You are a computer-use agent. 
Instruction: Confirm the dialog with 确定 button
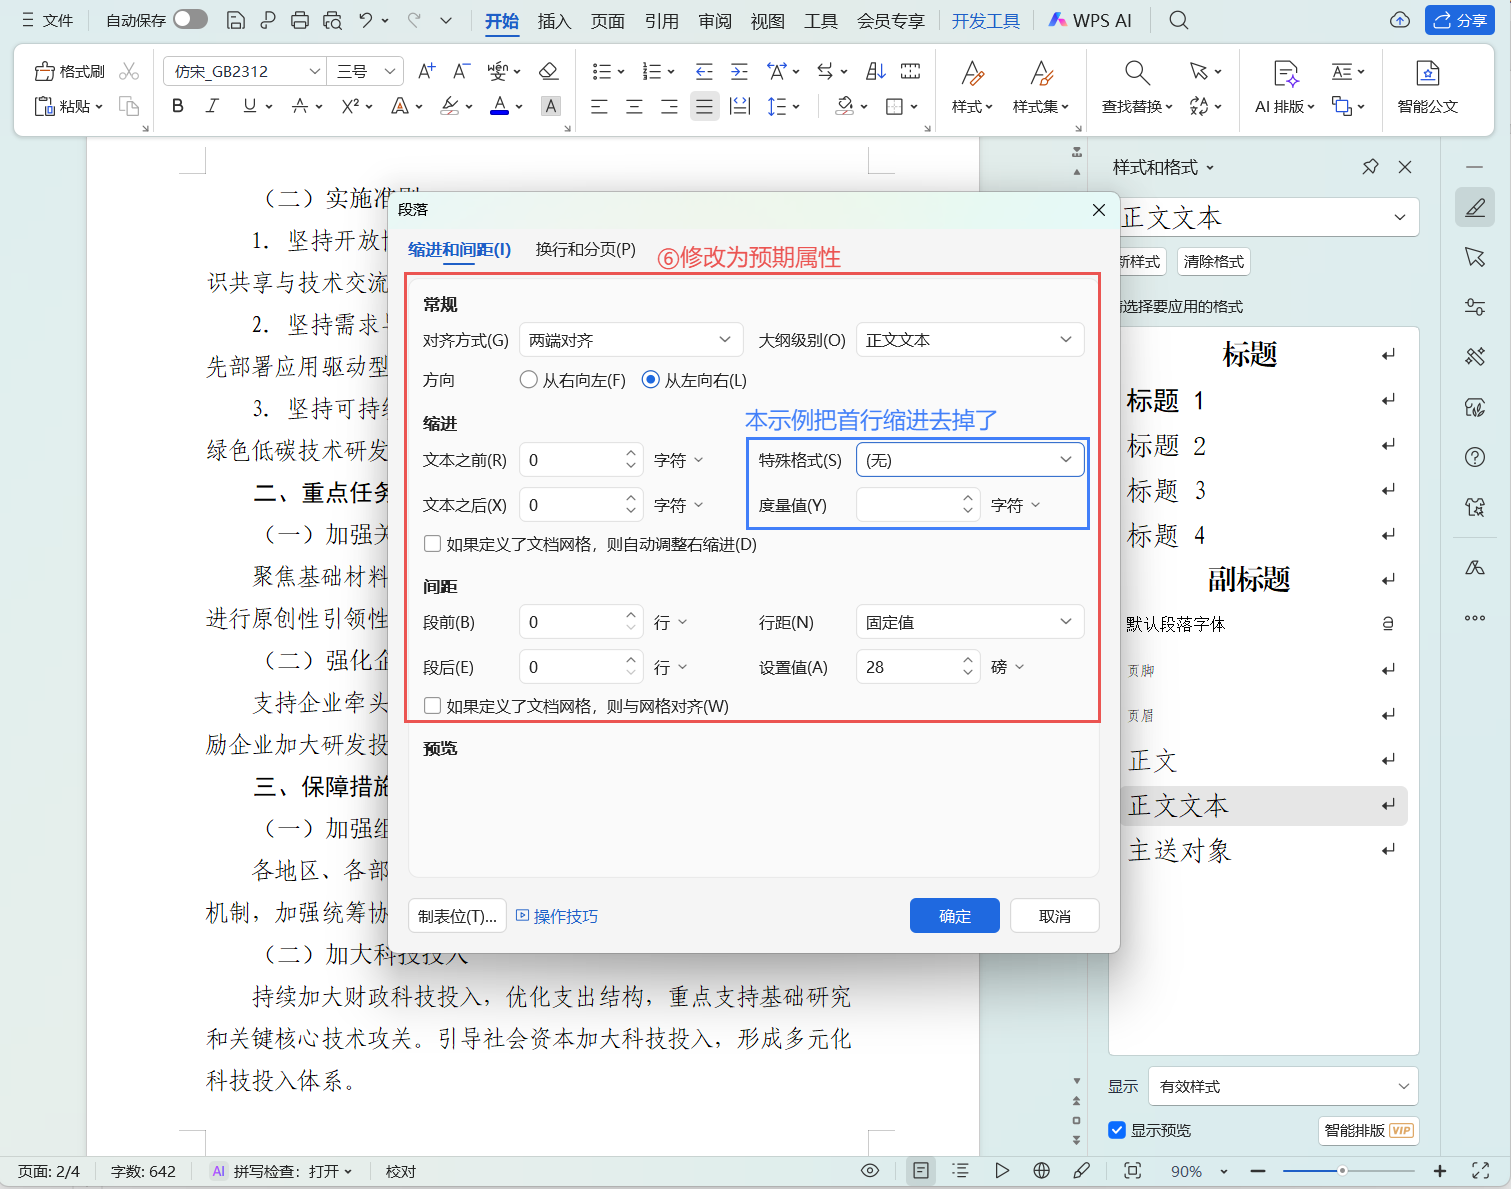point(954,916)
